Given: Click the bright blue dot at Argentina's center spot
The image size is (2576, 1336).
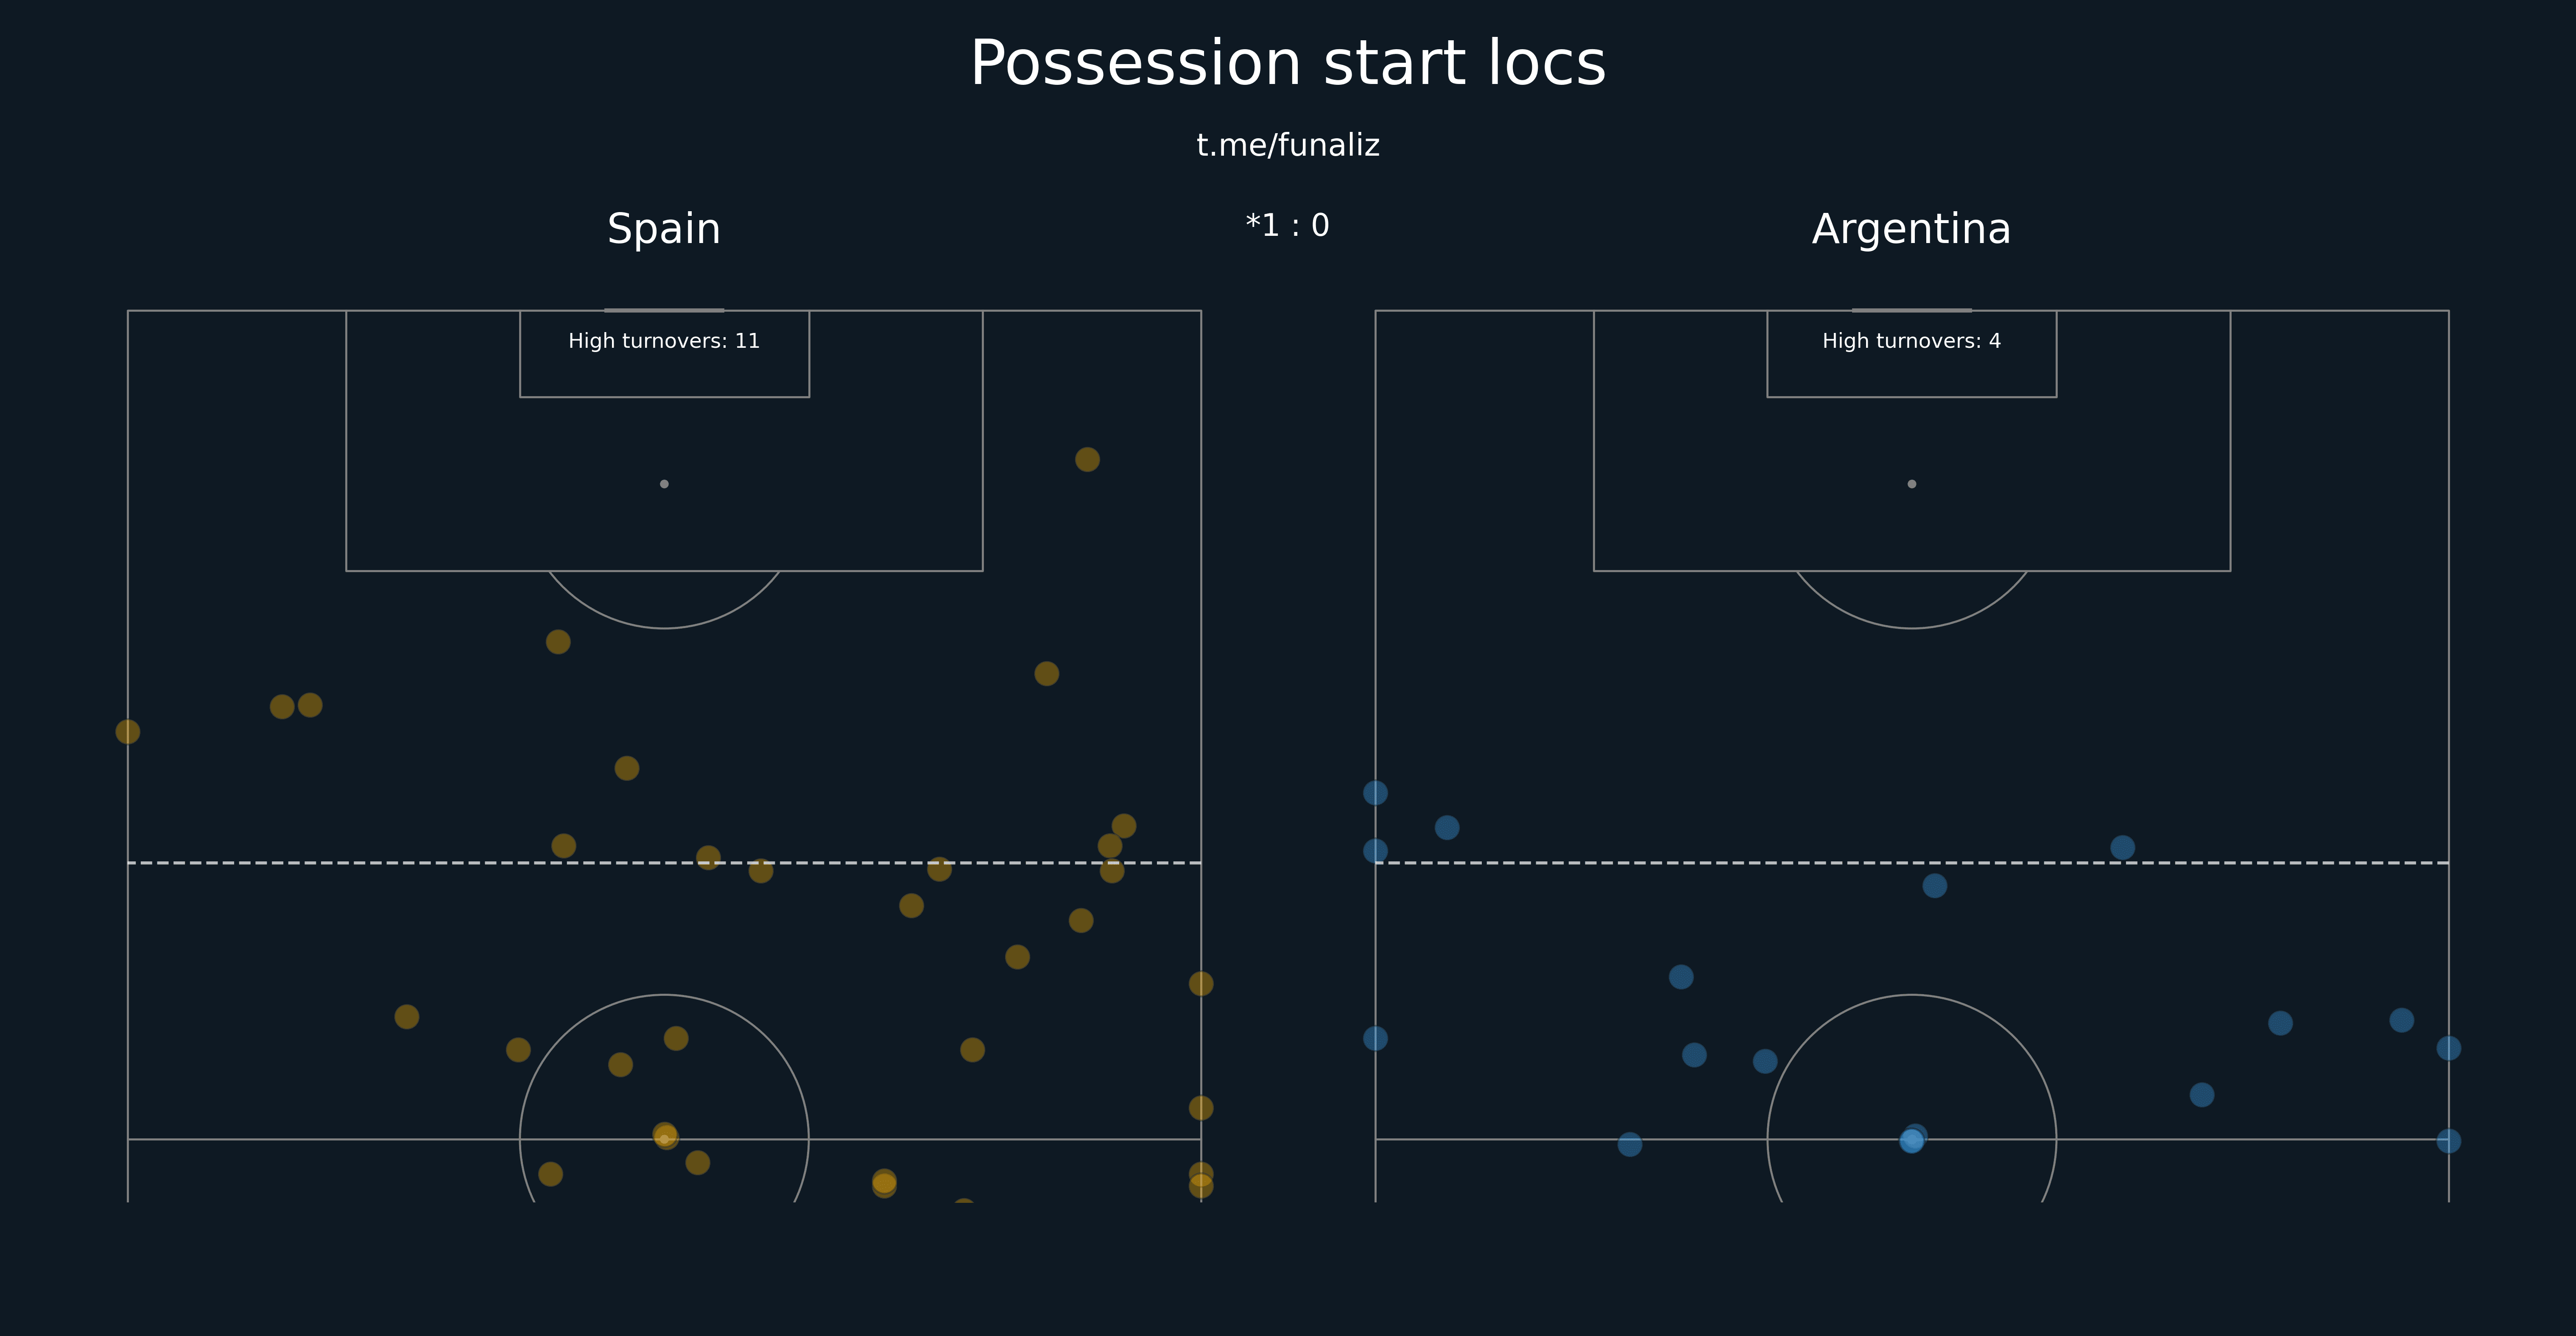Looking at the screenshot, I should (1911, 1141).
